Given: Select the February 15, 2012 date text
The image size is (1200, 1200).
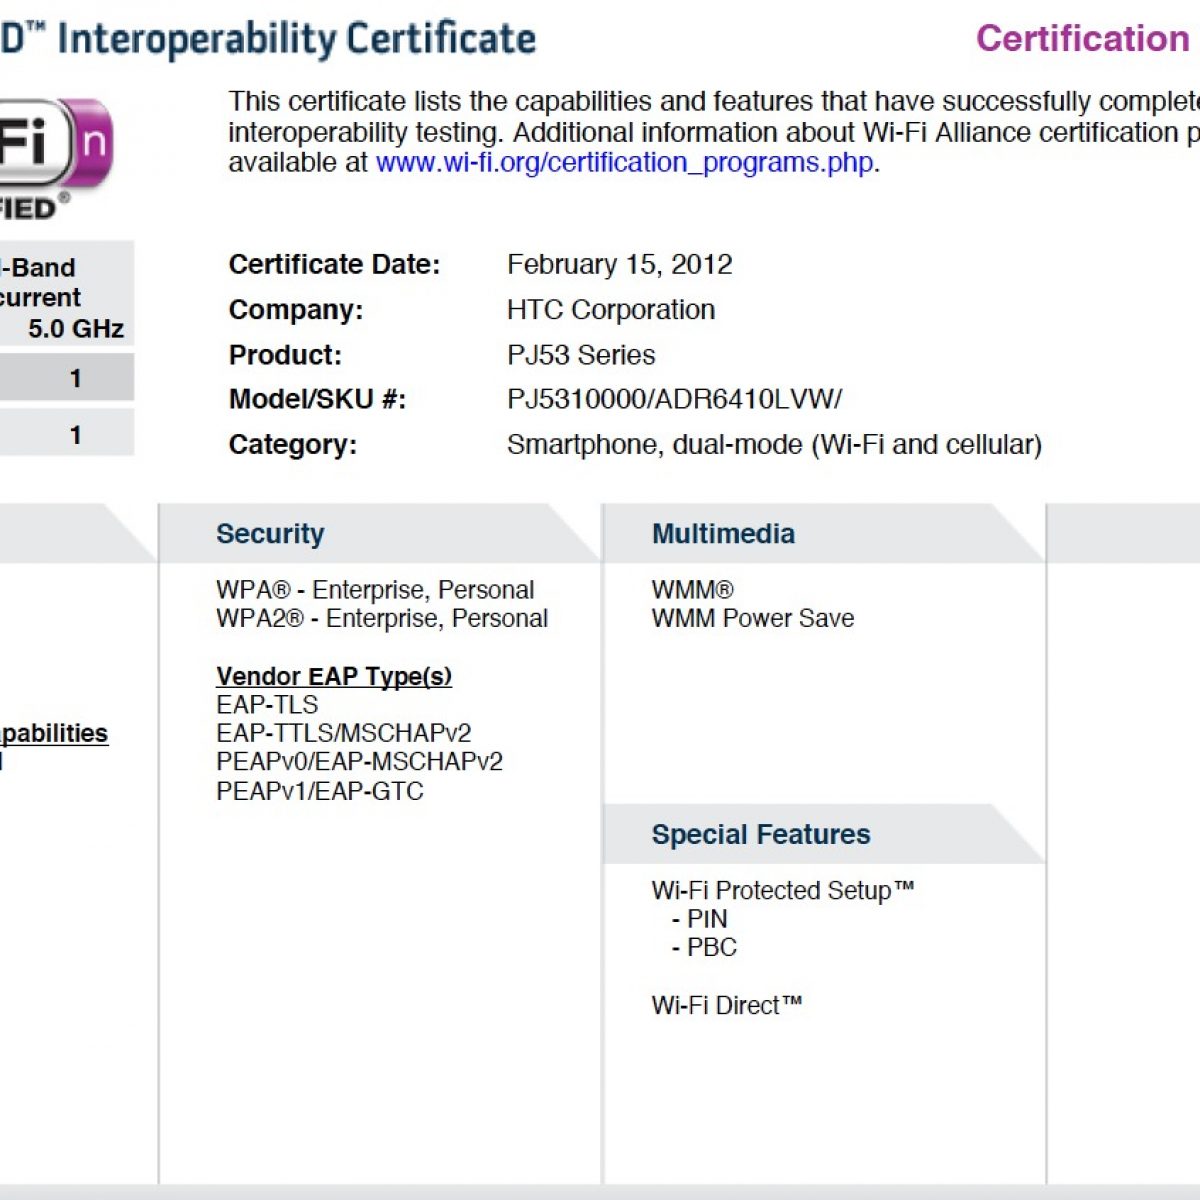Looking at the screenshot, I should pyautogui.click(x=619, y=265).
